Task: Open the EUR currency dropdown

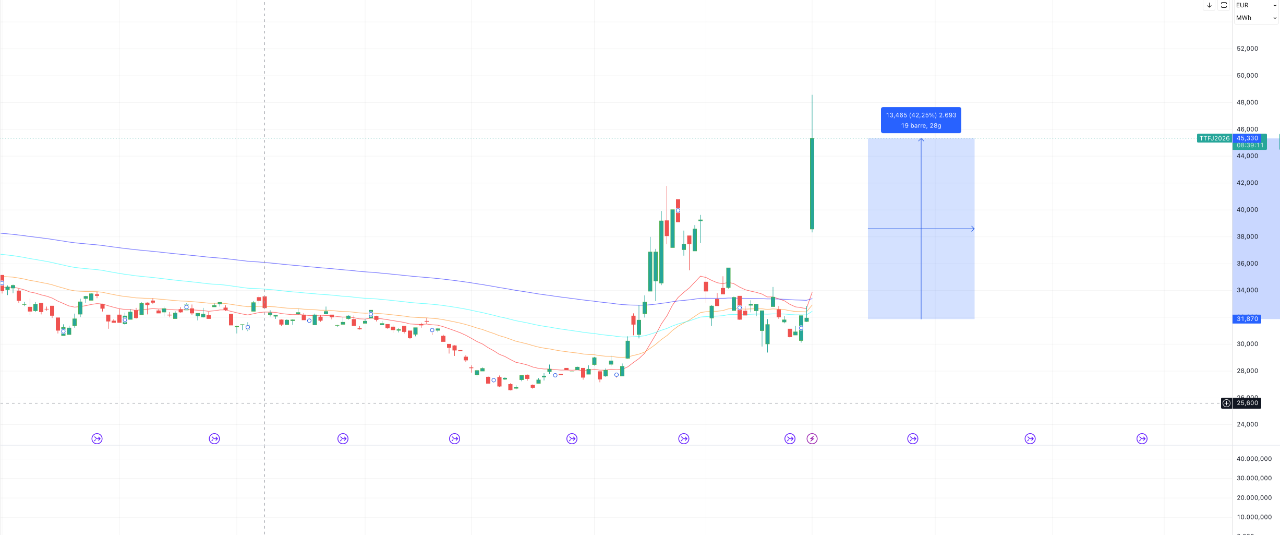Action: tap(1256, 5)
